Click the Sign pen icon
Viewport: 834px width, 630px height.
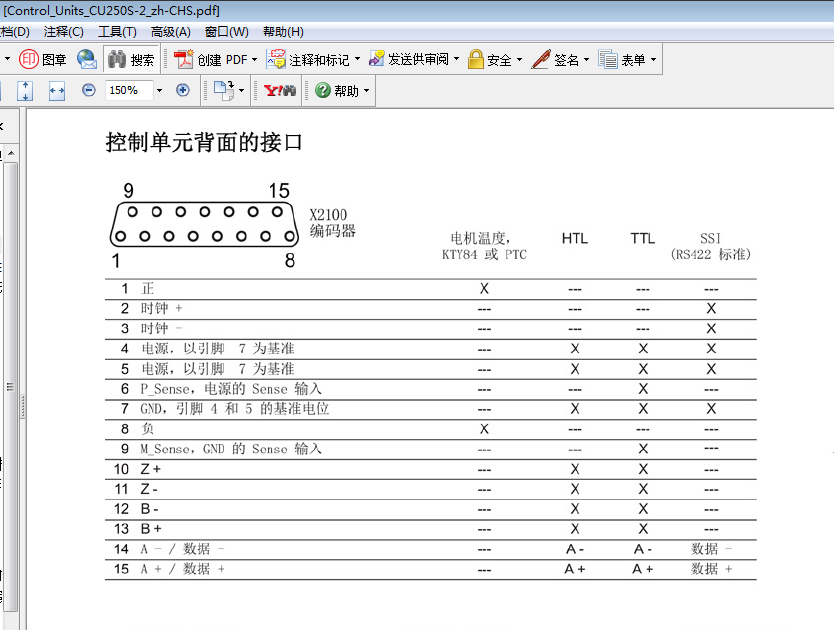click(541, 59)
